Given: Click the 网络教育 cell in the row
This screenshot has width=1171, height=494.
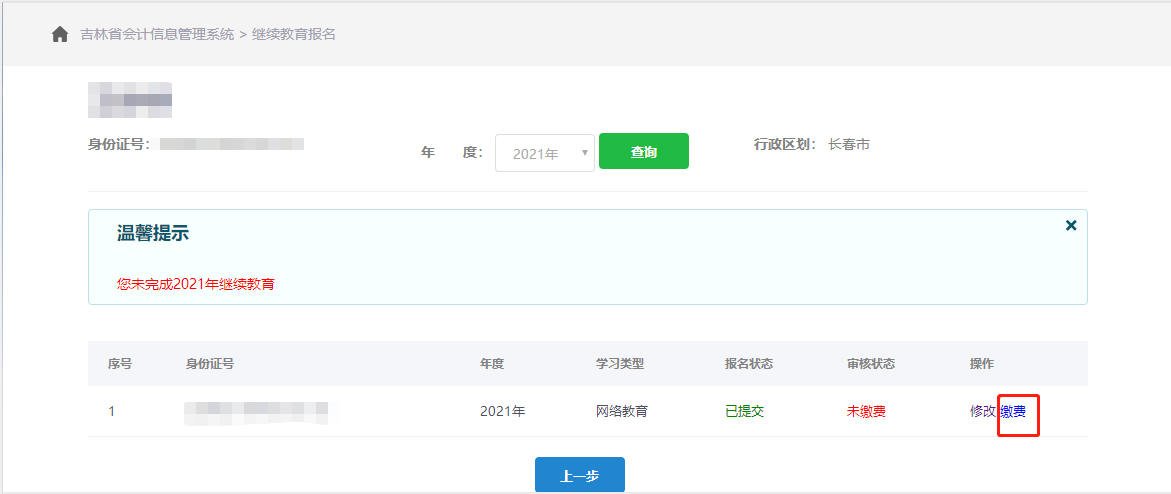Looking at the screenshot, I should pos(622,411).
